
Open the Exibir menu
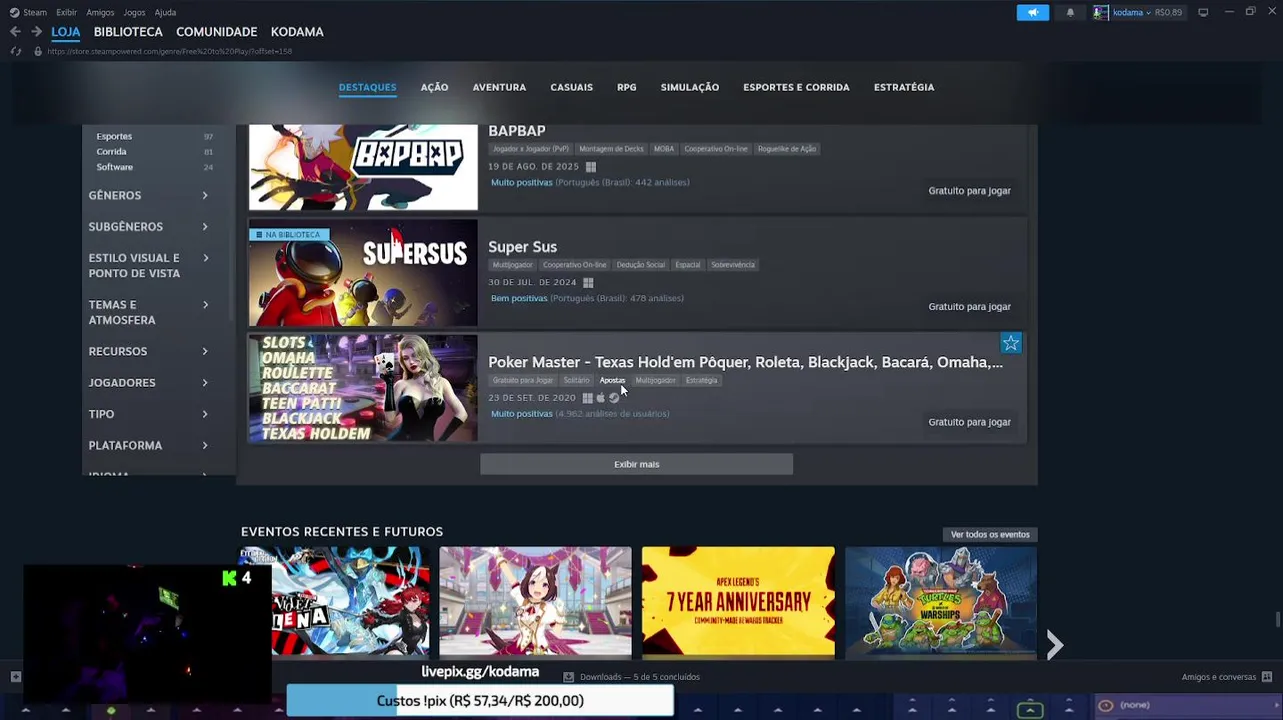point(66,12)
